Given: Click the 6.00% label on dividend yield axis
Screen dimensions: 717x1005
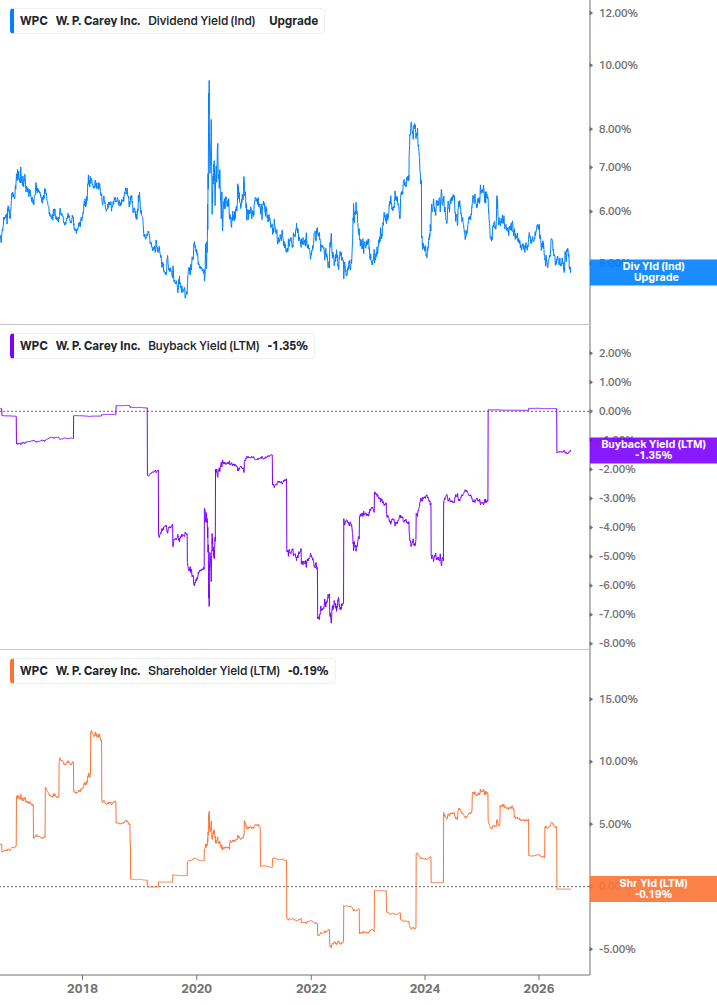Looking at the screenshot, I should pyautogui.click(x=615, y=212).
